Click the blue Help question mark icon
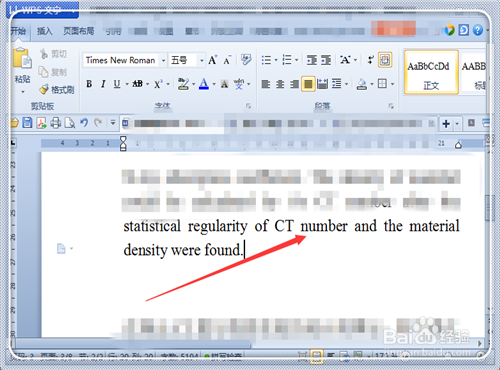500x370 pixels. tap(478, 30)
